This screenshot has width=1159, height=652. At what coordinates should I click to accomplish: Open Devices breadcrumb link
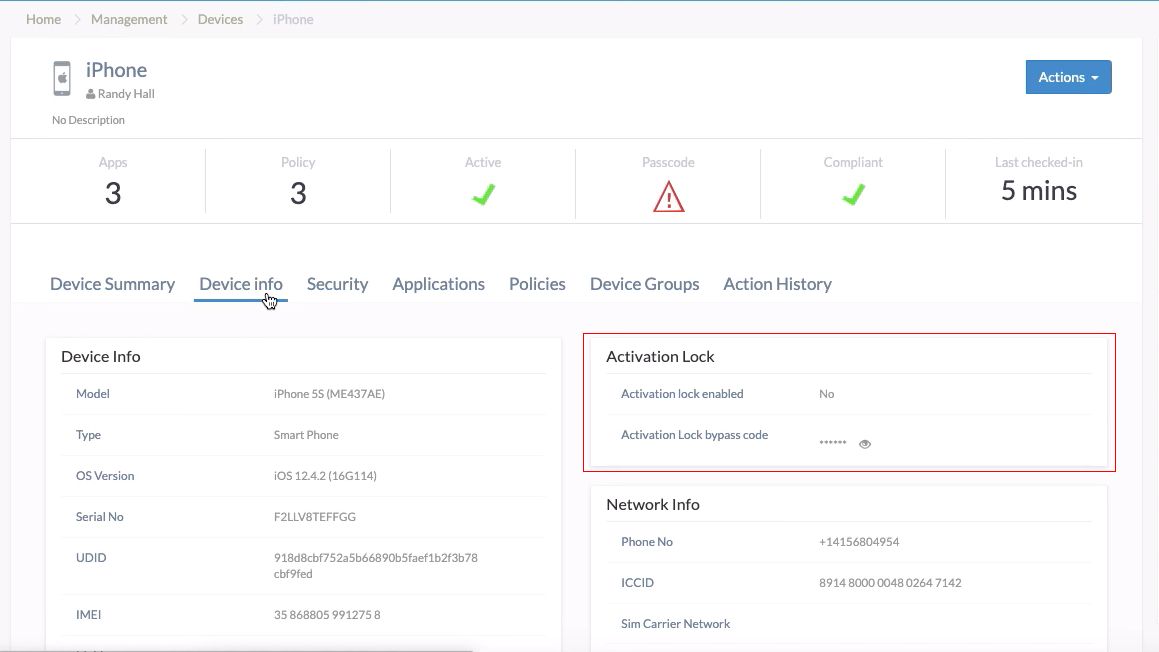pos(220,19)
